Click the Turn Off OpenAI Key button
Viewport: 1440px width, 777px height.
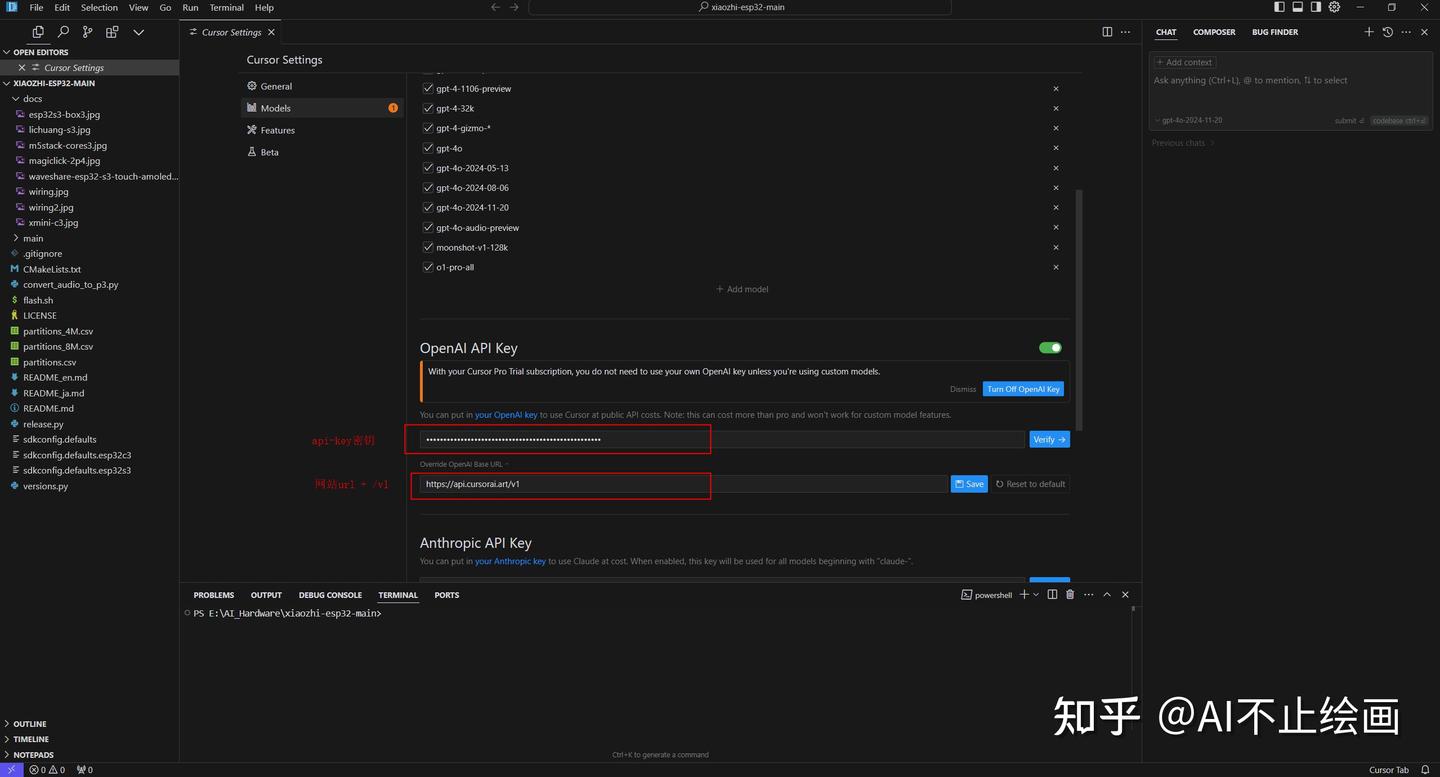click(1023, 388)
